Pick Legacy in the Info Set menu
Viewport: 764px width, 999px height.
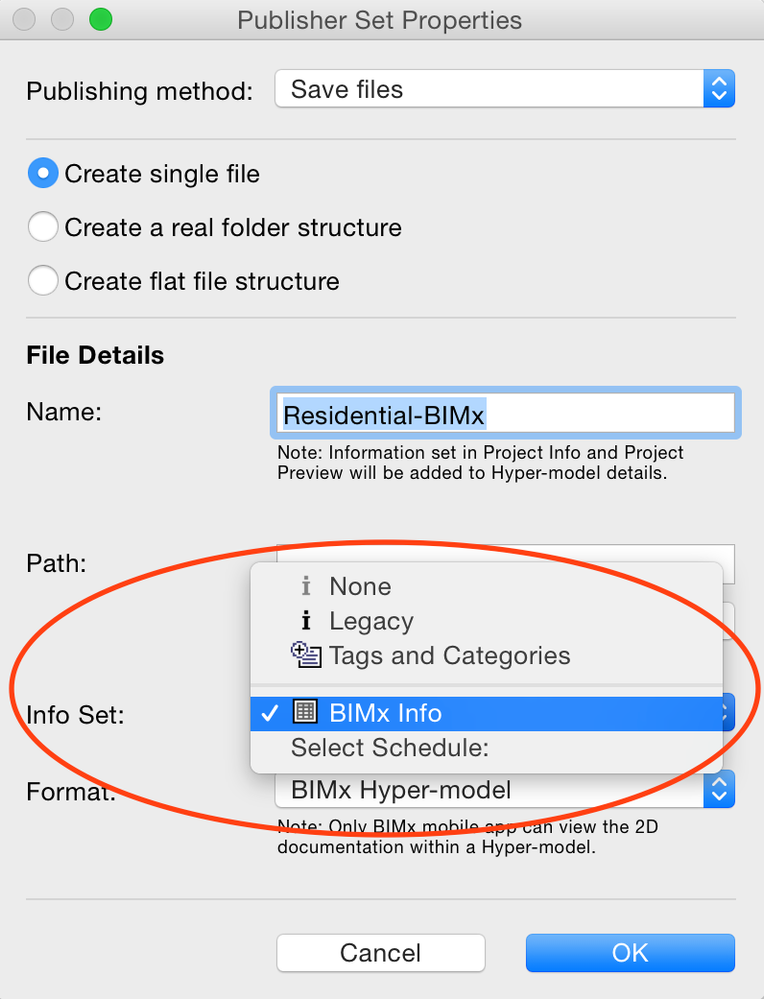[371, 621]
